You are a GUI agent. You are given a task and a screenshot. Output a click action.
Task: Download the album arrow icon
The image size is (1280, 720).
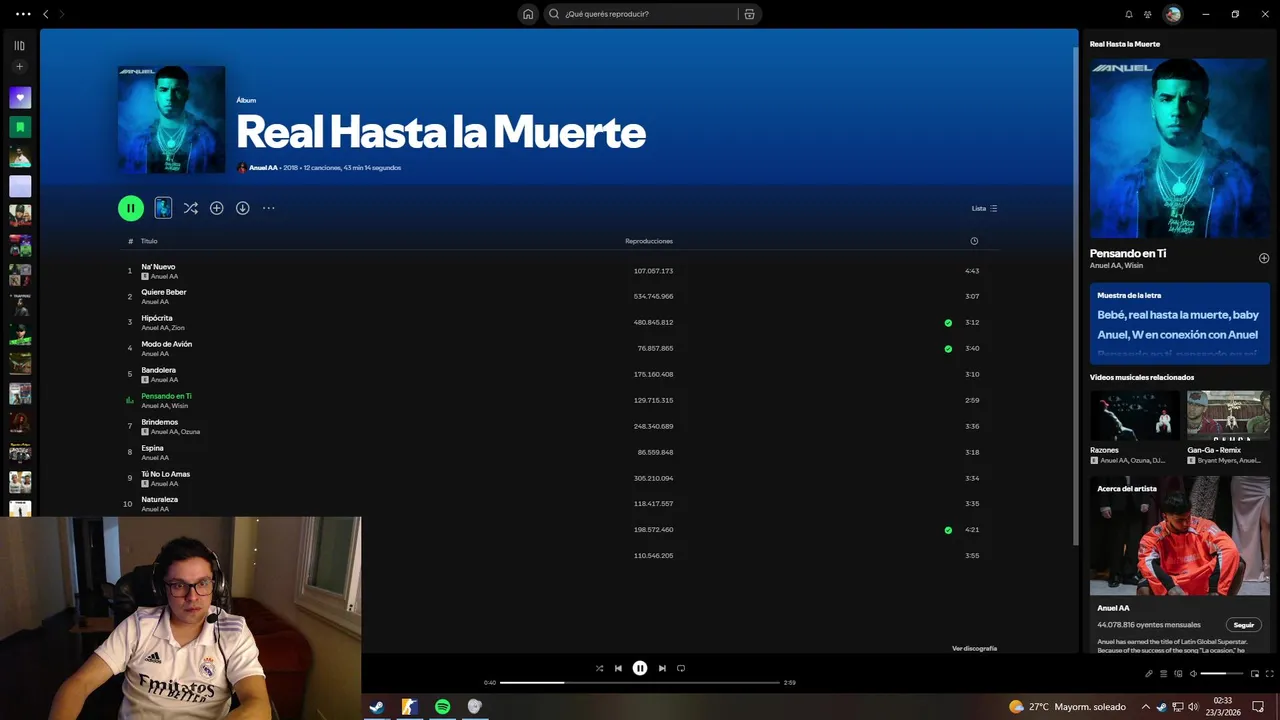242,208
